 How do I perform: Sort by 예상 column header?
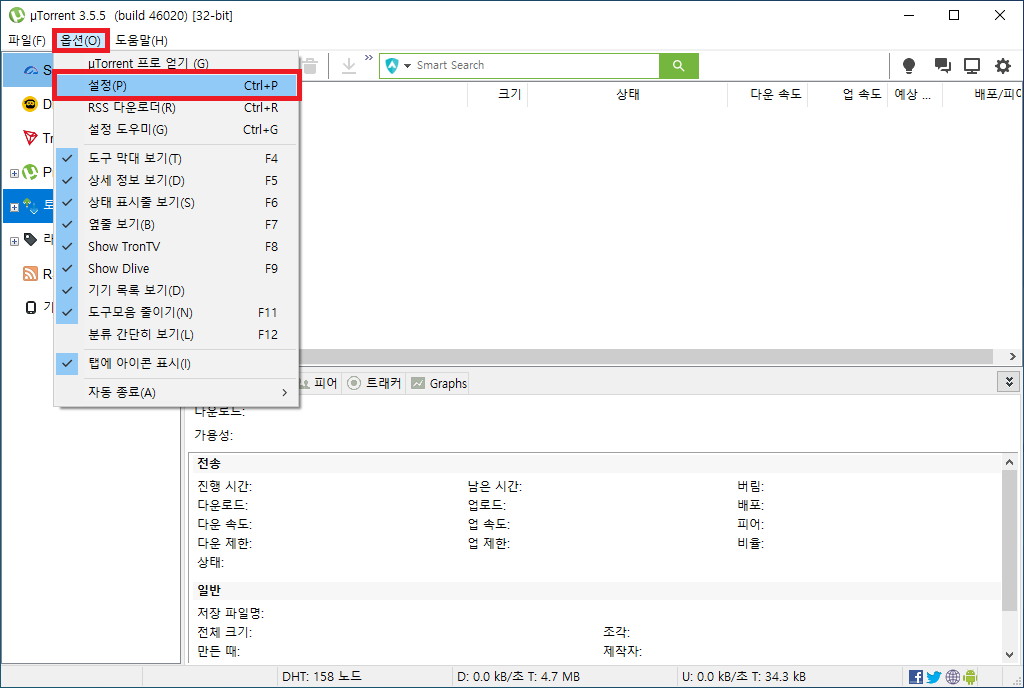point(915,94)
